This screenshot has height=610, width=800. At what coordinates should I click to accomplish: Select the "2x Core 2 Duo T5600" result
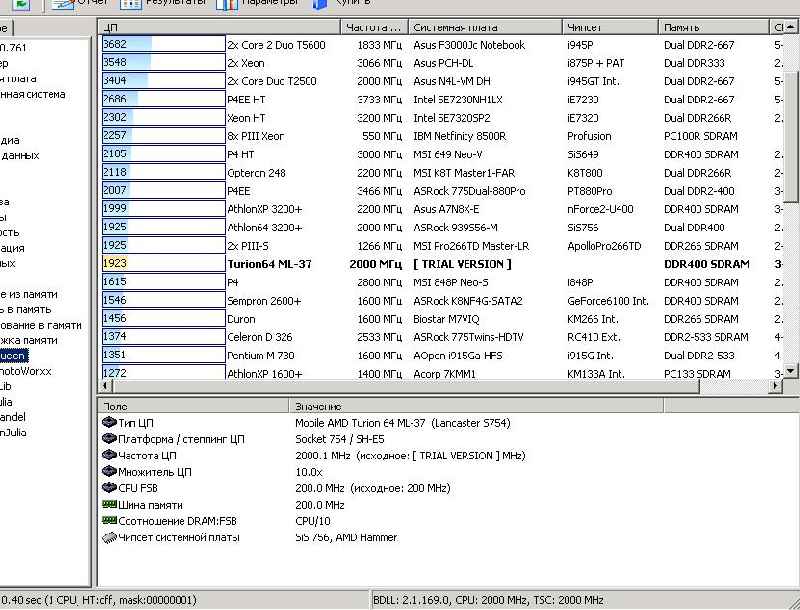pos(276,45)
